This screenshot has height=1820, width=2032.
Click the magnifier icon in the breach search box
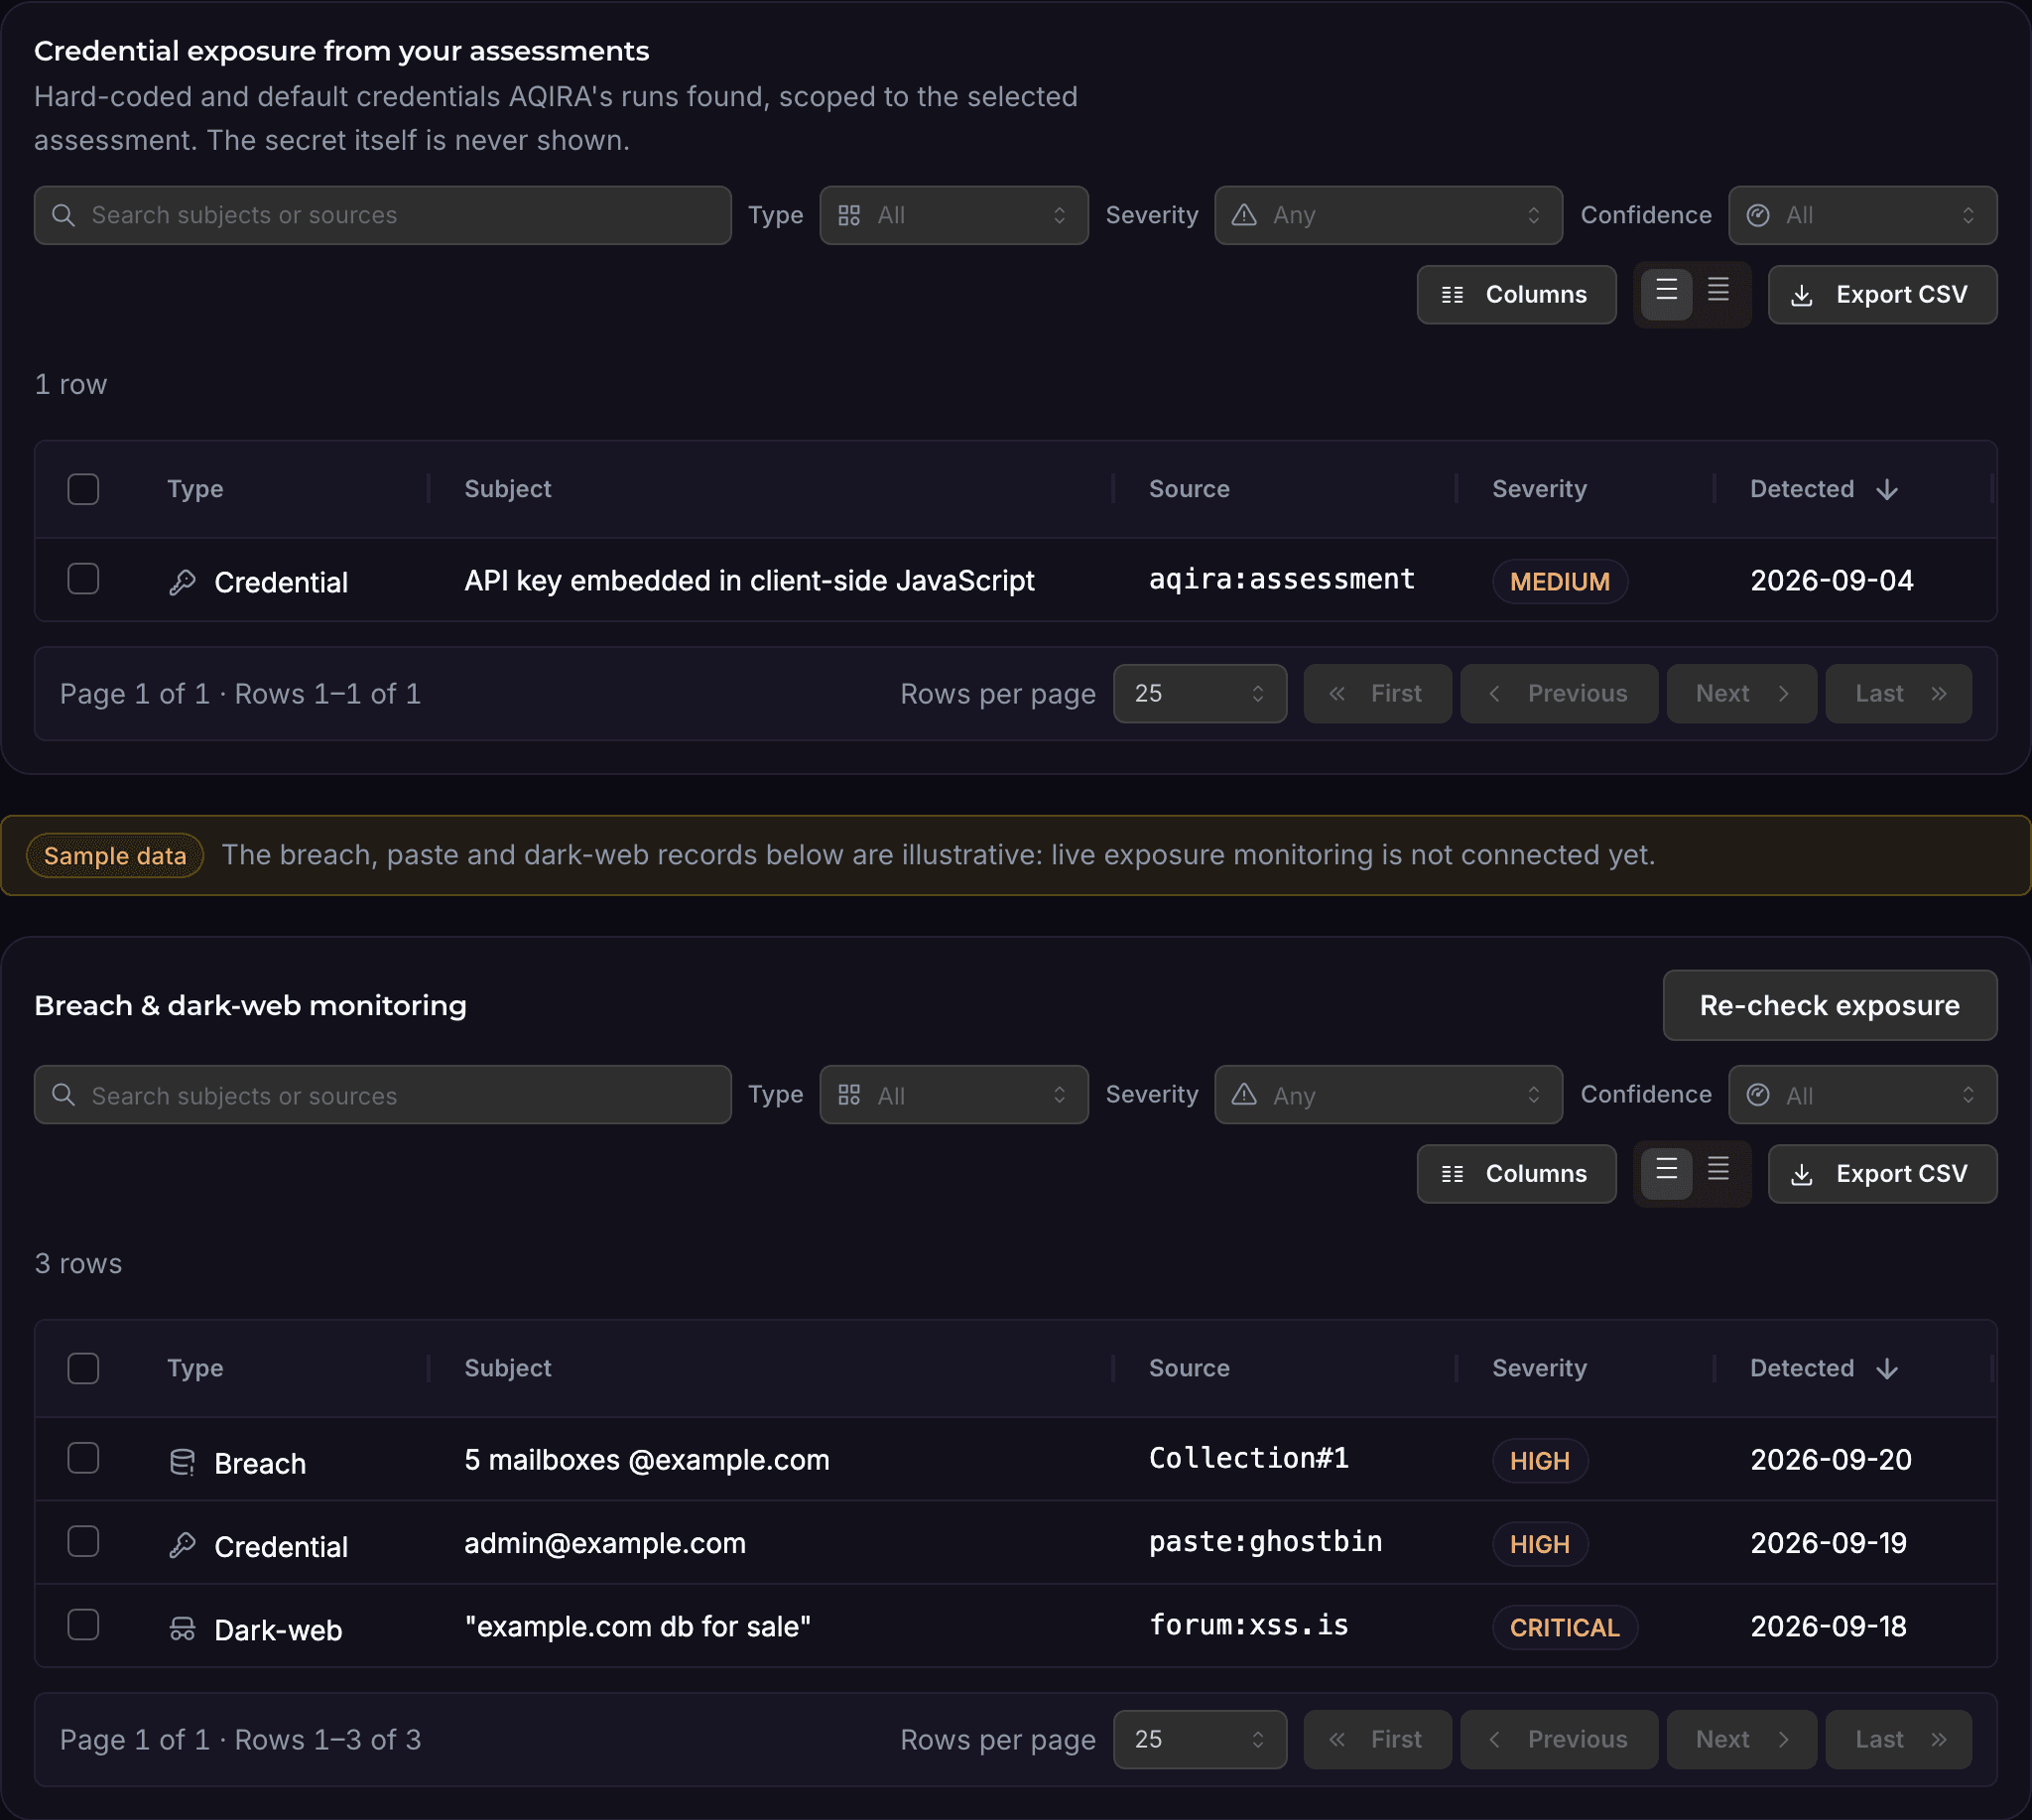coord(63,1095)
